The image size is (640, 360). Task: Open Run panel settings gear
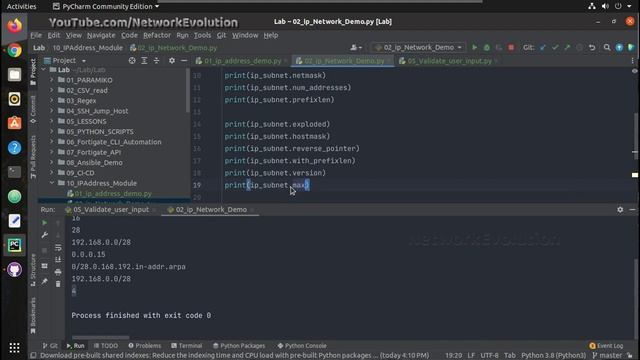[x=620, y=209]
